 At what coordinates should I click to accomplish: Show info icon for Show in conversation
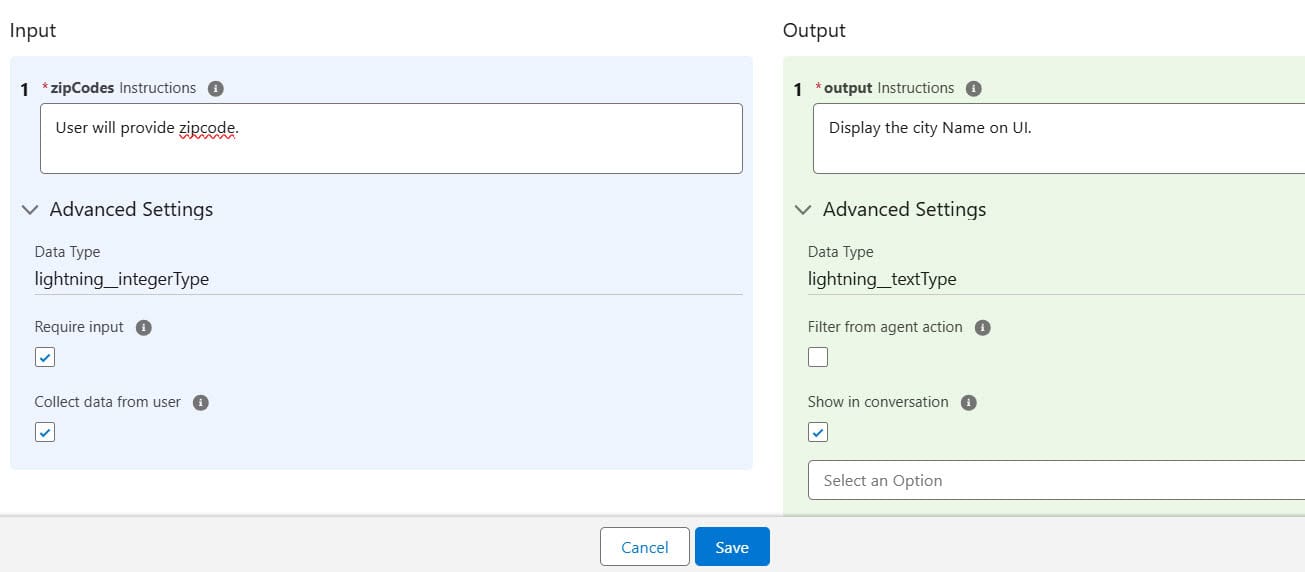coord(968,402)
